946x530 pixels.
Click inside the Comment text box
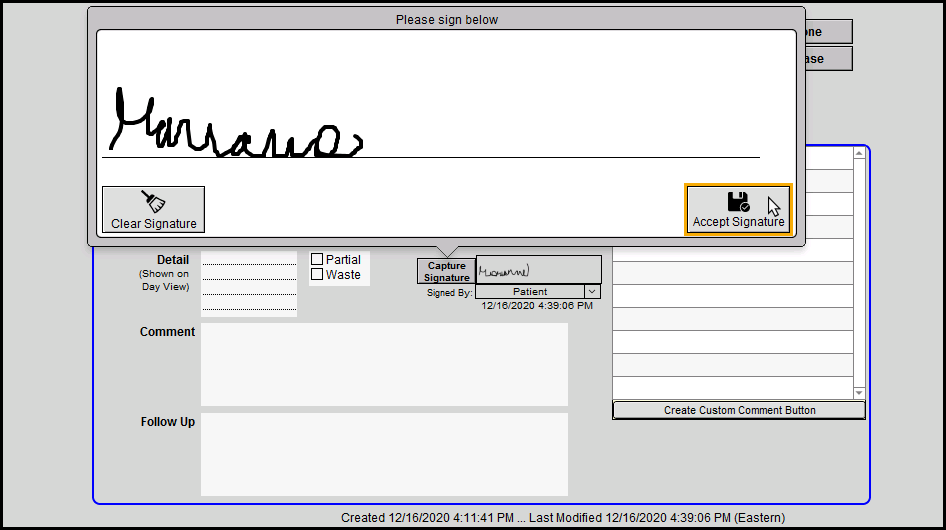[384, 364]
